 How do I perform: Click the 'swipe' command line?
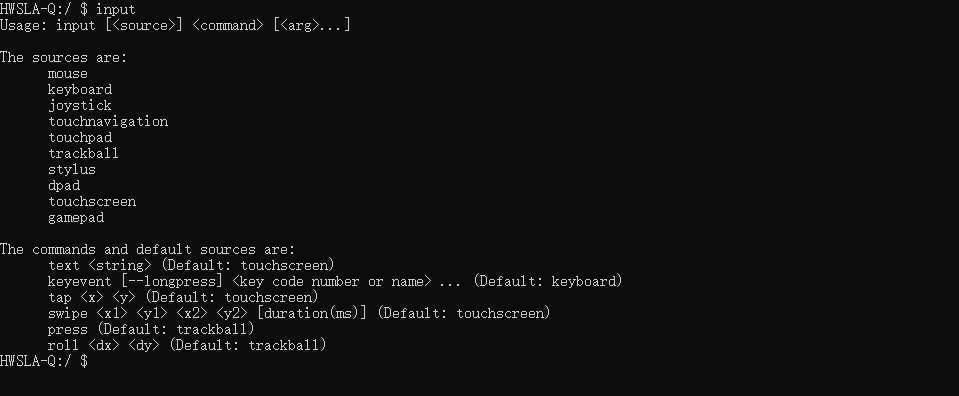click(x=299, y=313)
